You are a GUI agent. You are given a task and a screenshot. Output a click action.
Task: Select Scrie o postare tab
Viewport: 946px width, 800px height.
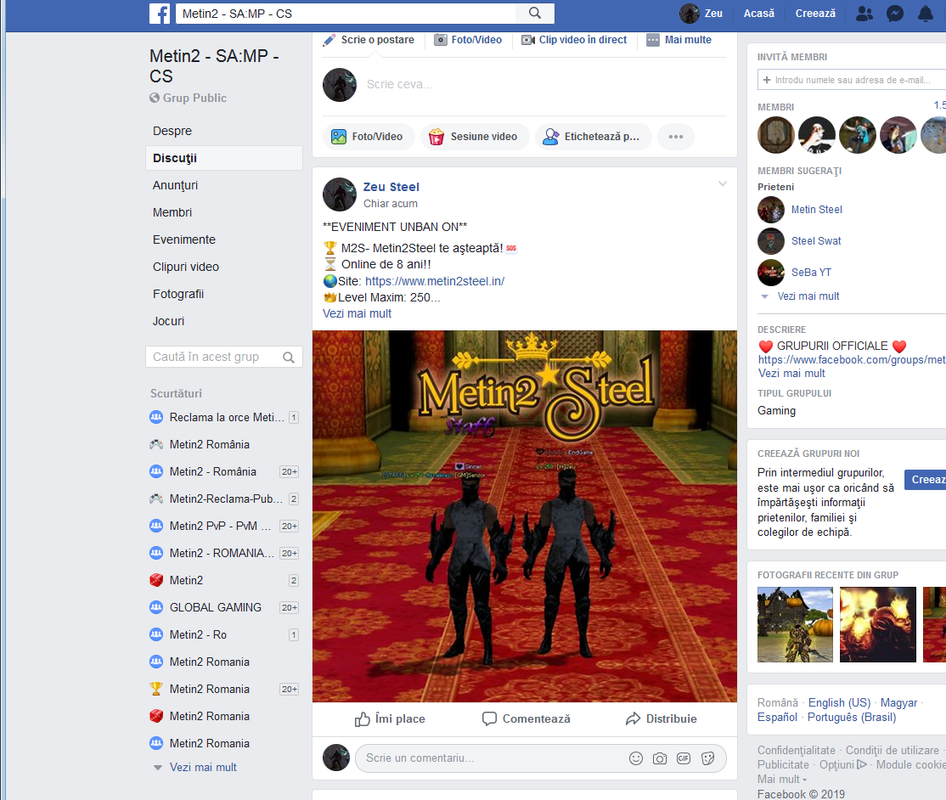point(369,40)
